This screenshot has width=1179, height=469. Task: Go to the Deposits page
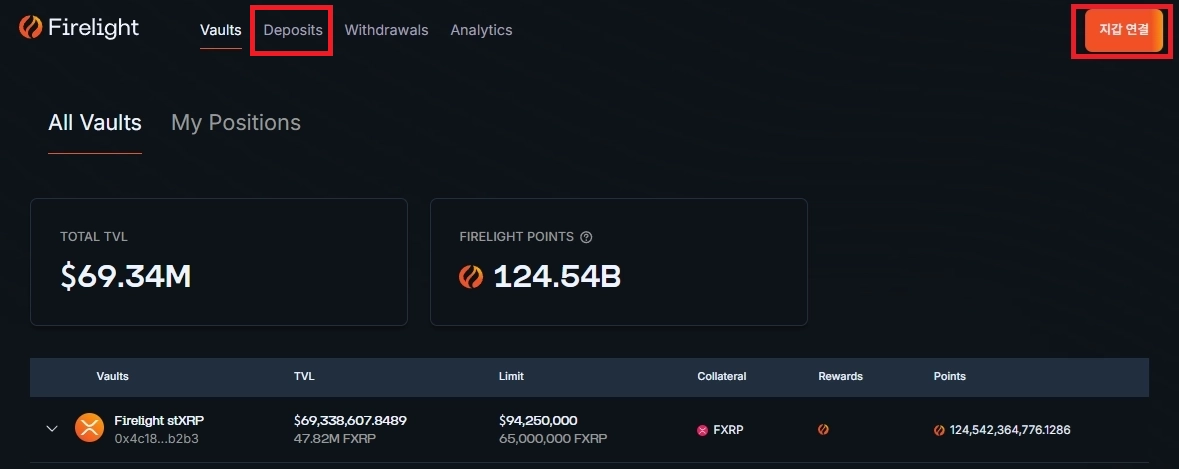click(293, 30)
